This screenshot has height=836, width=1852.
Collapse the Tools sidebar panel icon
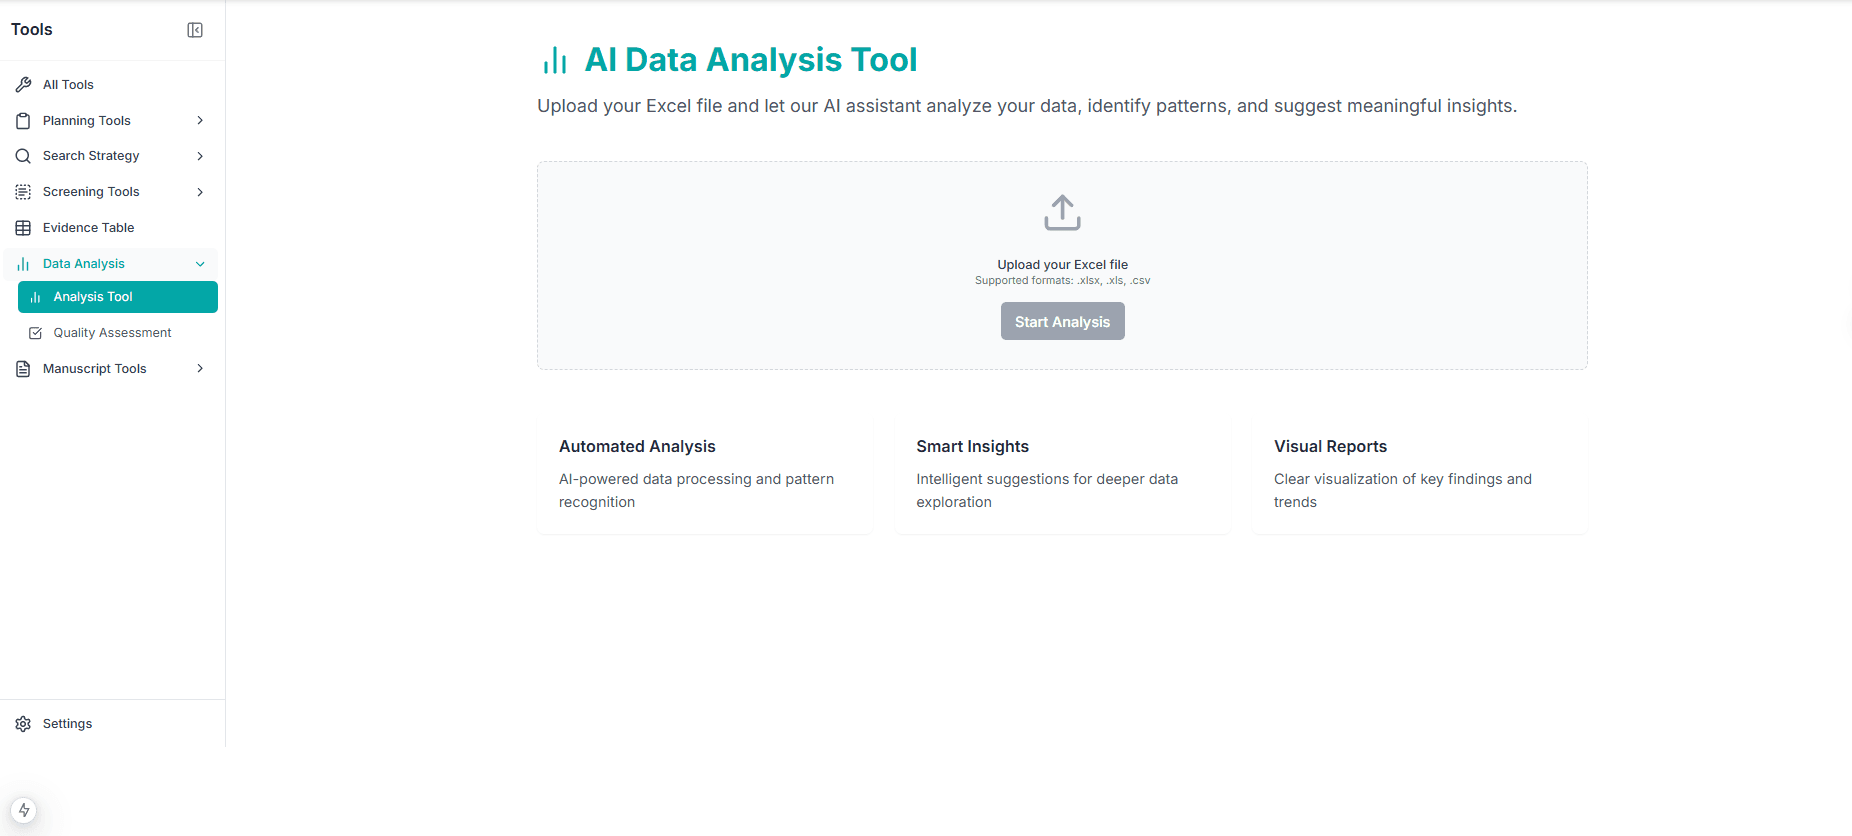(x=195, y=30)
